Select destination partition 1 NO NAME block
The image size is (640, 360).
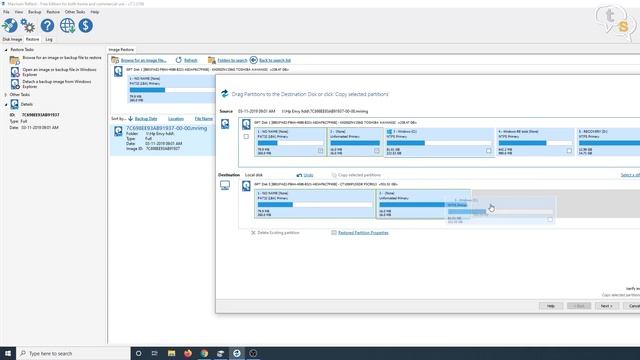(x=314, y=204)
